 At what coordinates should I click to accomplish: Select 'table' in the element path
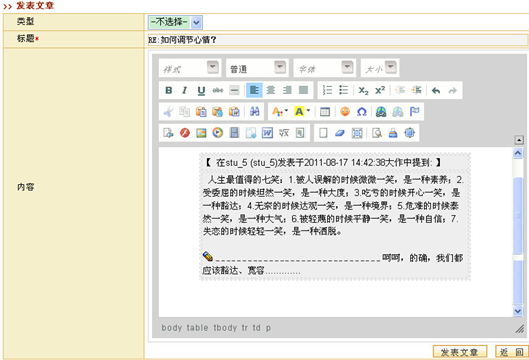coord(197,328)
